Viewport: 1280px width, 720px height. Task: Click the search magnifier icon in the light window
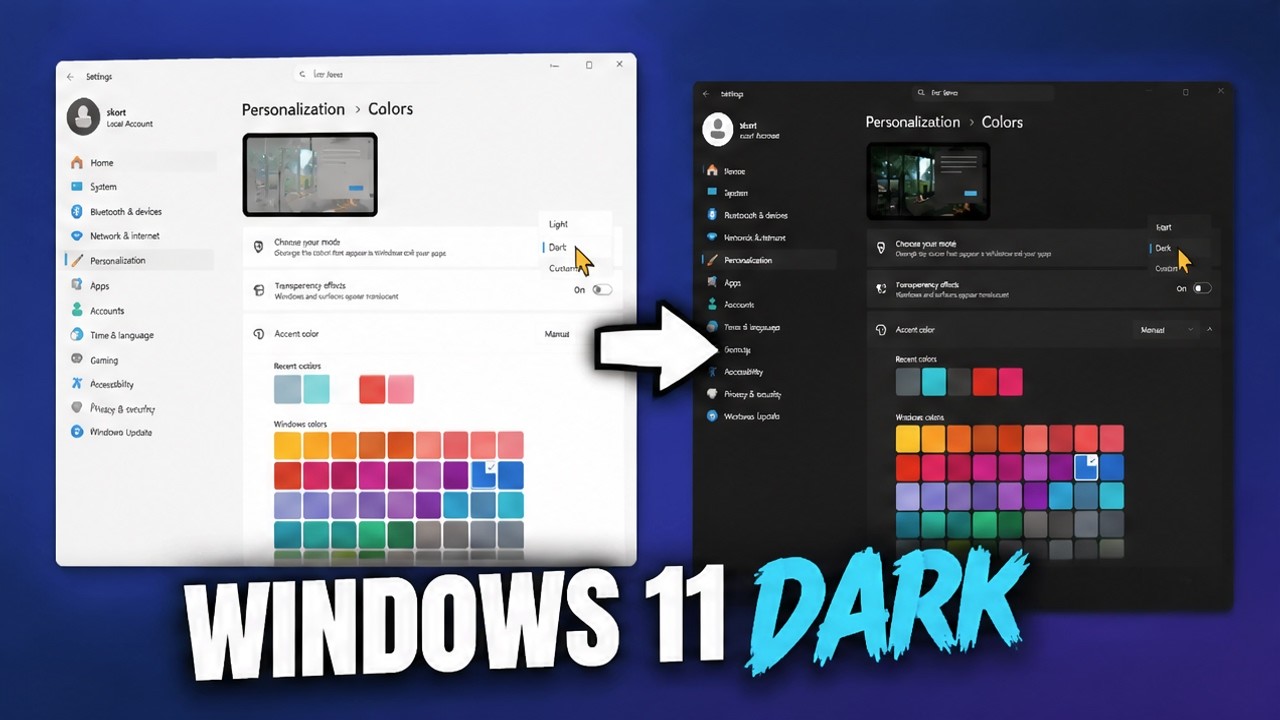coord(303,74)
